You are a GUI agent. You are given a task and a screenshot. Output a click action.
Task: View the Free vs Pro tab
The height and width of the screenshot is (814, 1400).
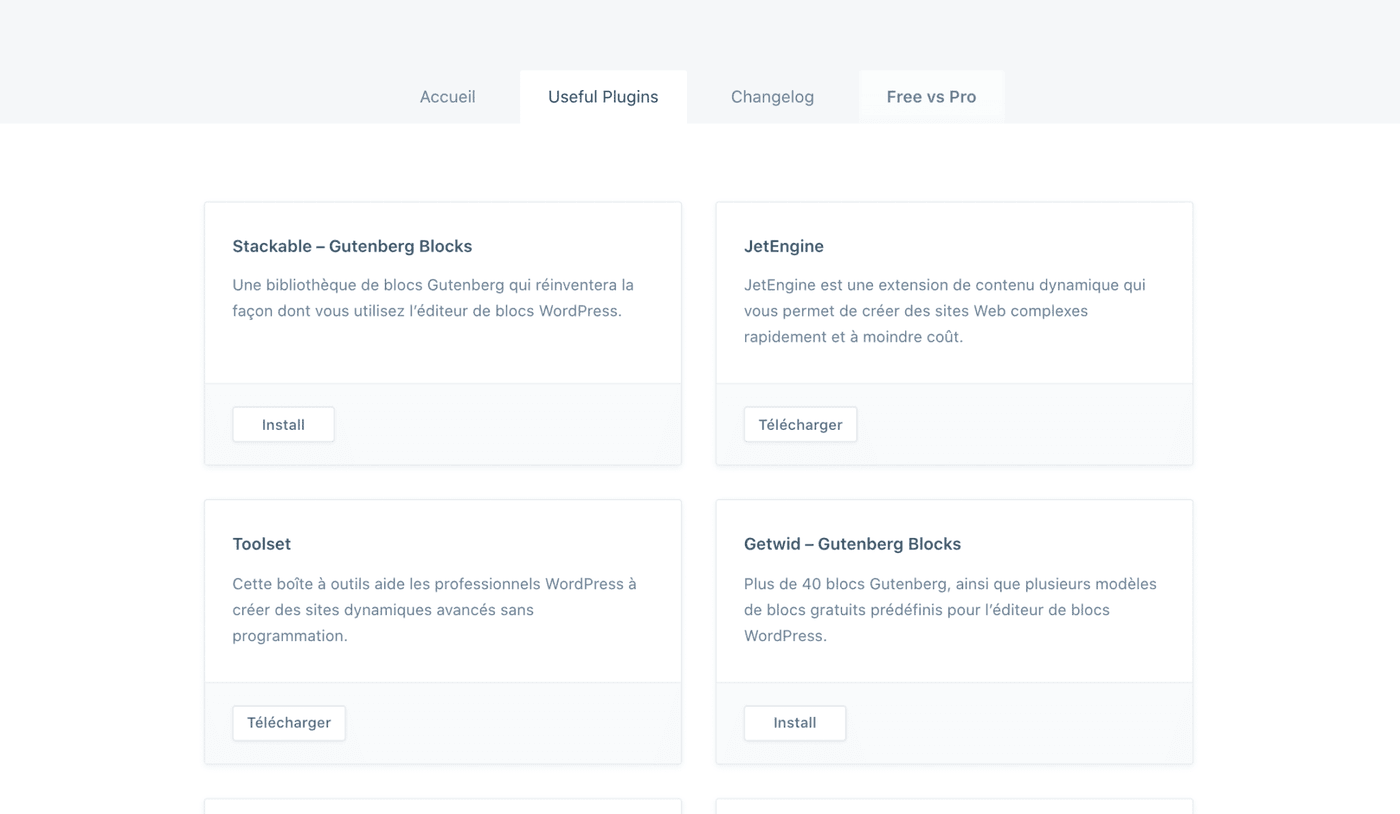[x=931, y=96]
